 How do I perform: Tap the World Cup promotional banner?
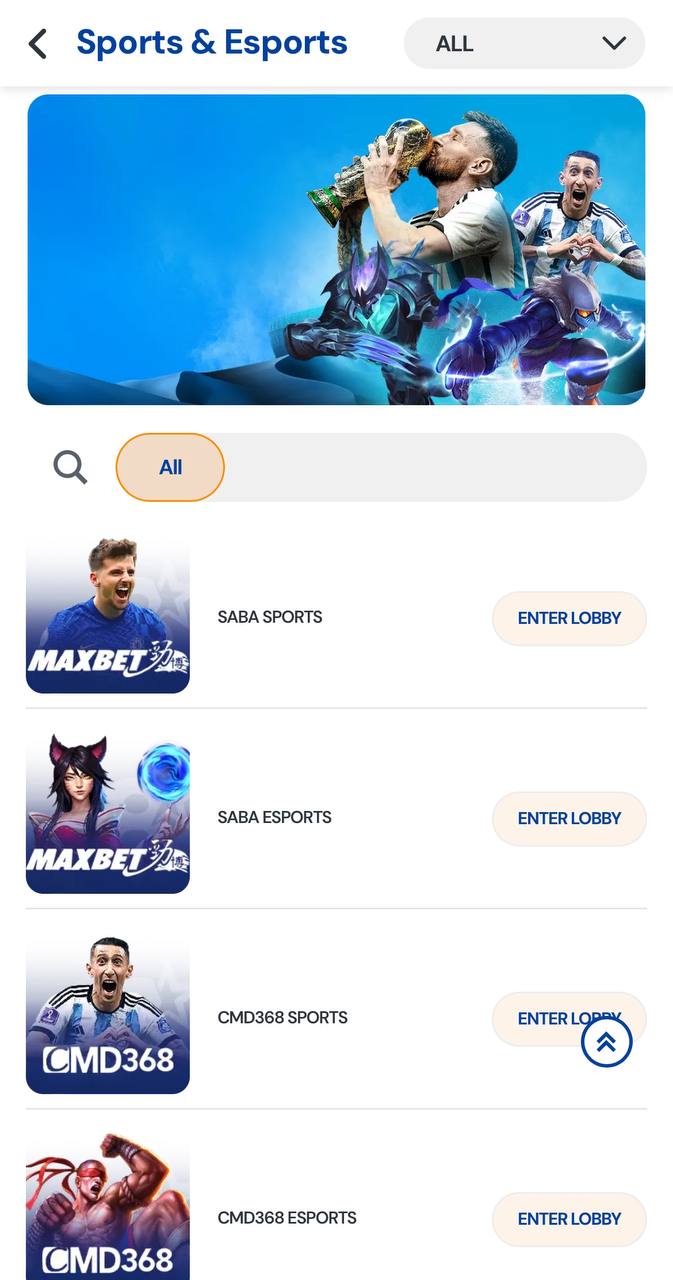click(336, 250)
